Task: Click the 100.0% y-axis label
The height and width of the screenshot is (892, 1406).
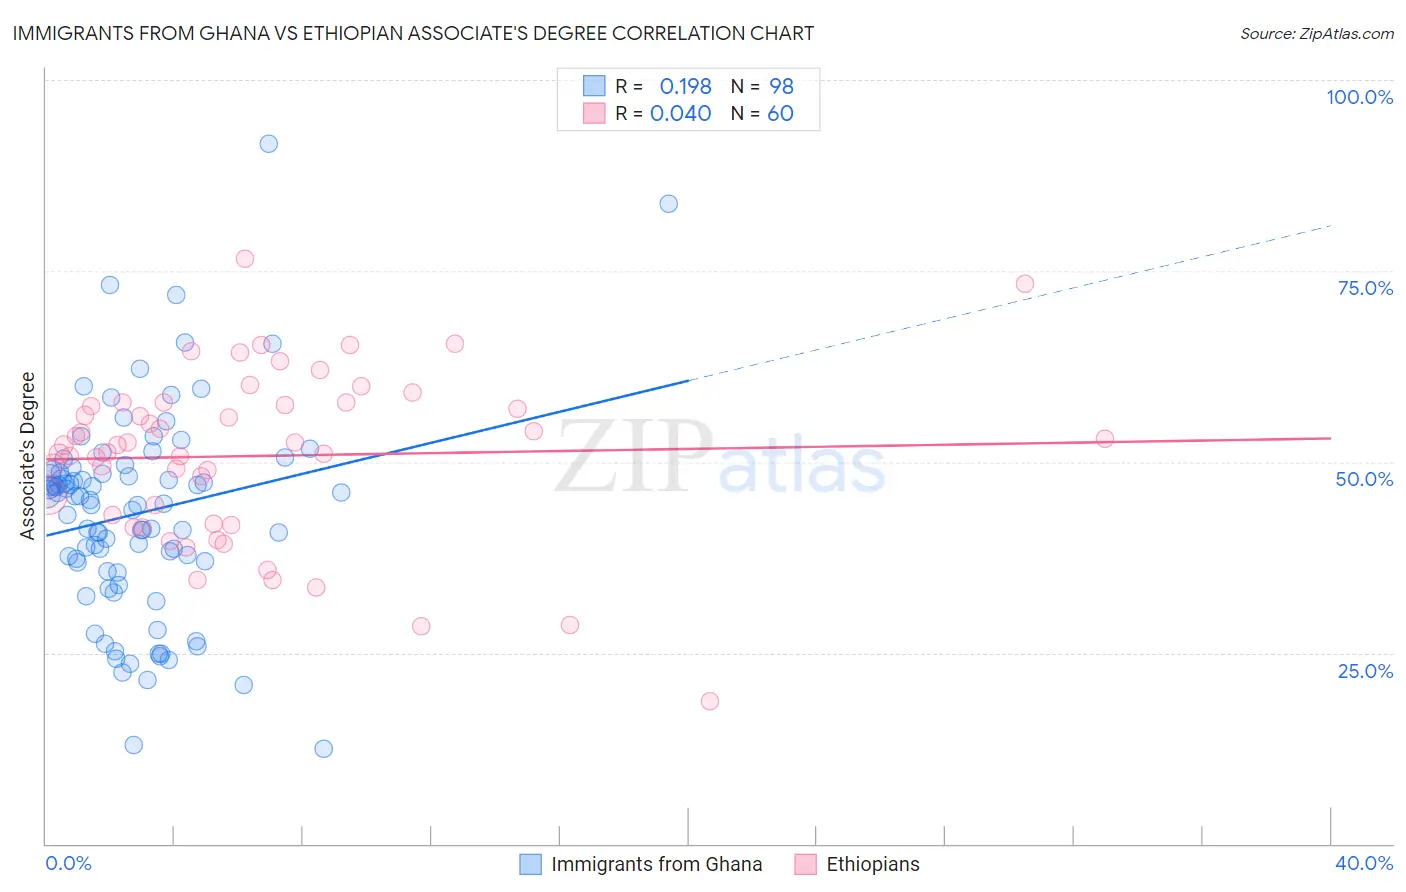Action: (x=1360, y=97)
